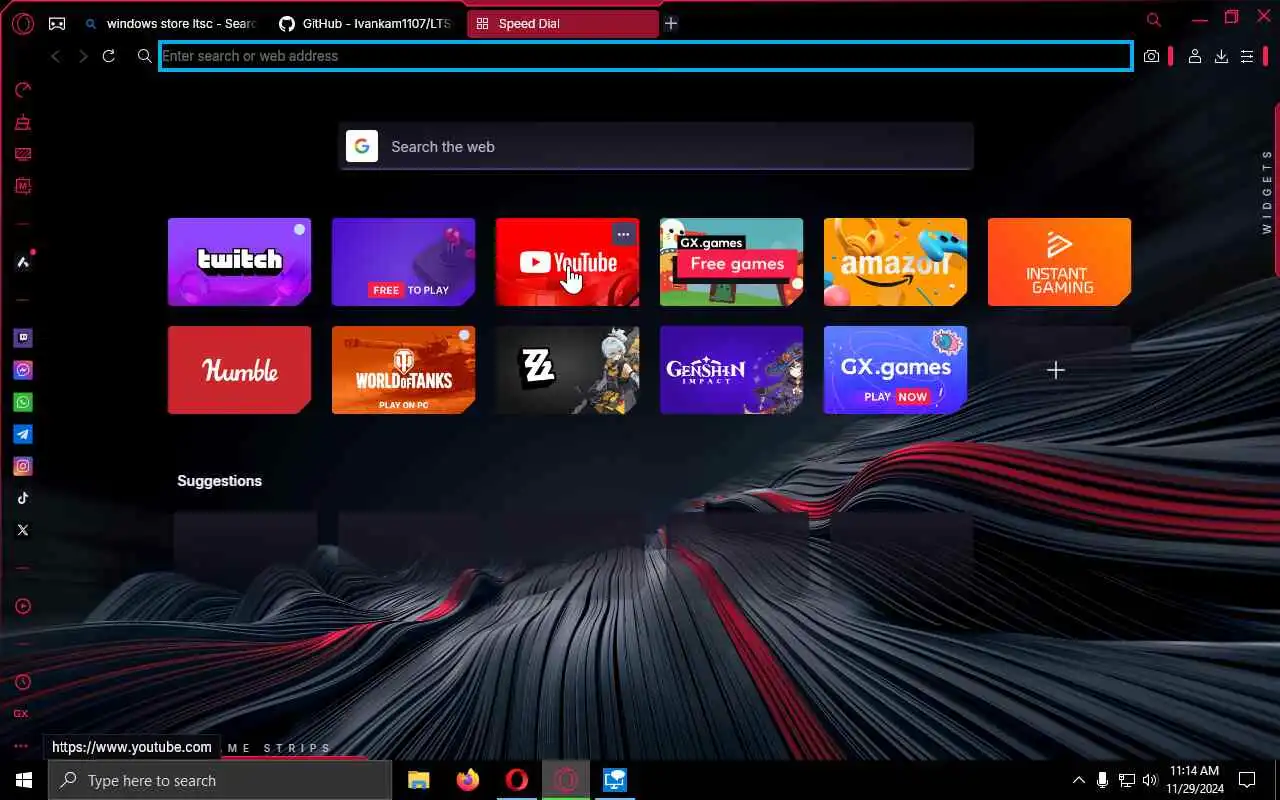Open GX Corner gamepad icon
The width and height of the screenshot is (1280, 800).
click(57, 23)
